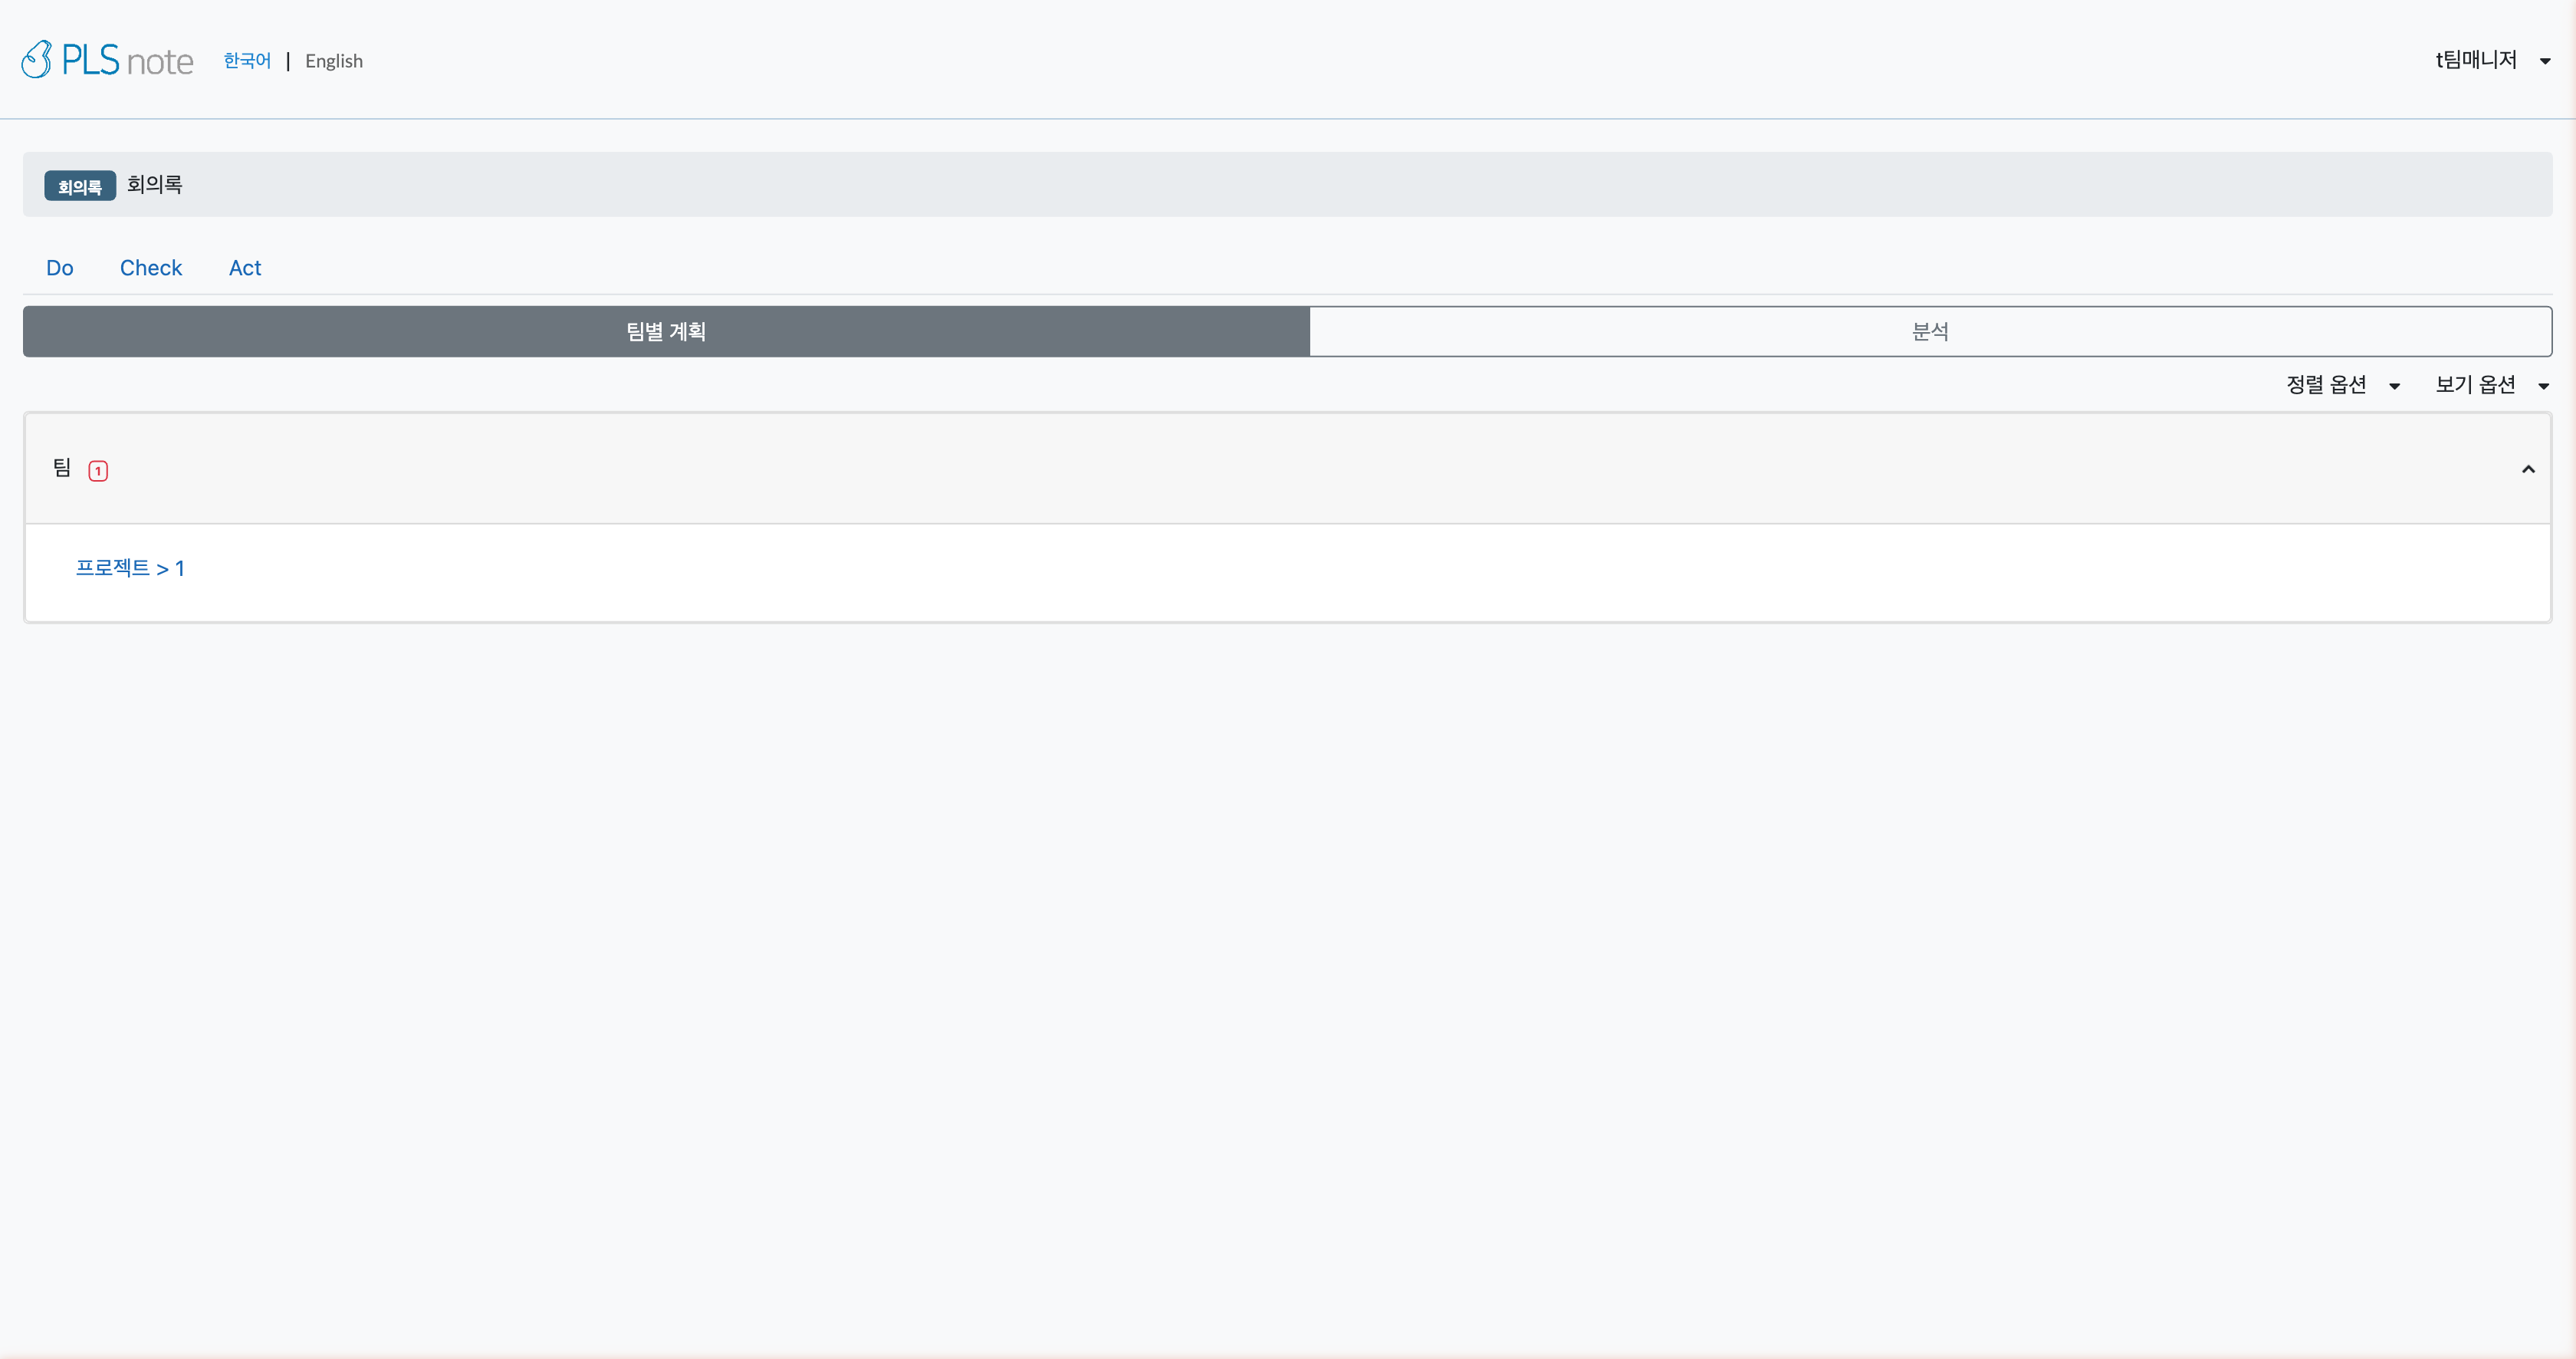The image size is (2576, 1359).
Task: Click the dark 회의록 badge label
Action: click(80, 186)
